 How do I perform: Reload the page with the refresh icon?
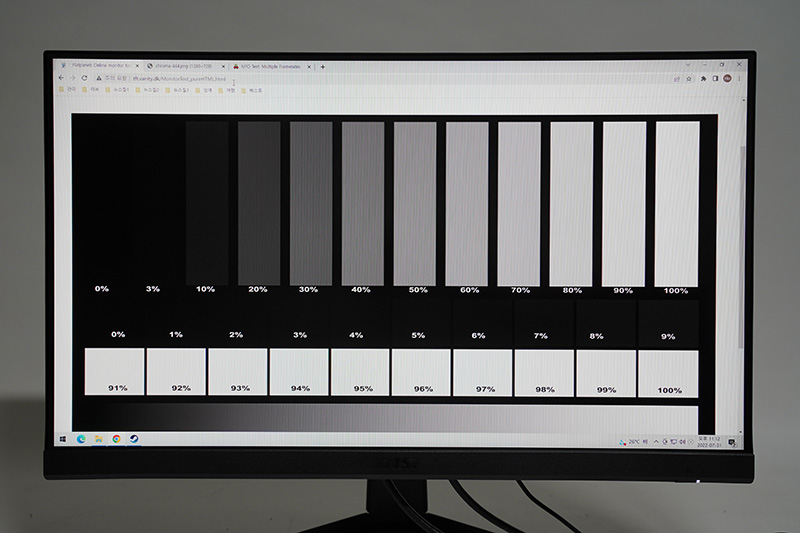tap(85, 78)
